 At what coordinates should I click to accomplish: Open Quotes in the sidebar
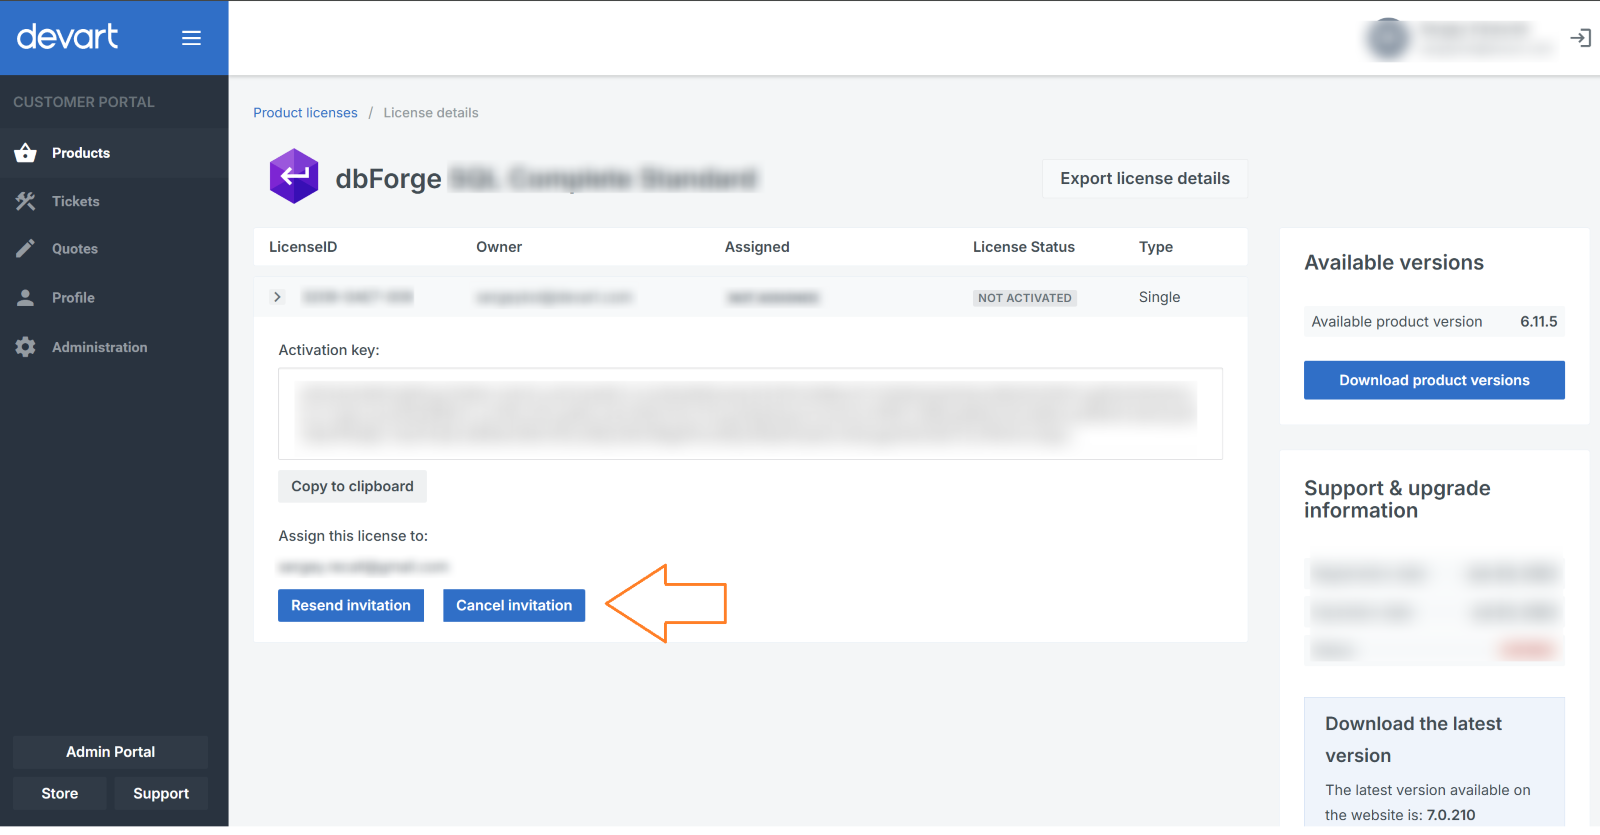[114, 249]
